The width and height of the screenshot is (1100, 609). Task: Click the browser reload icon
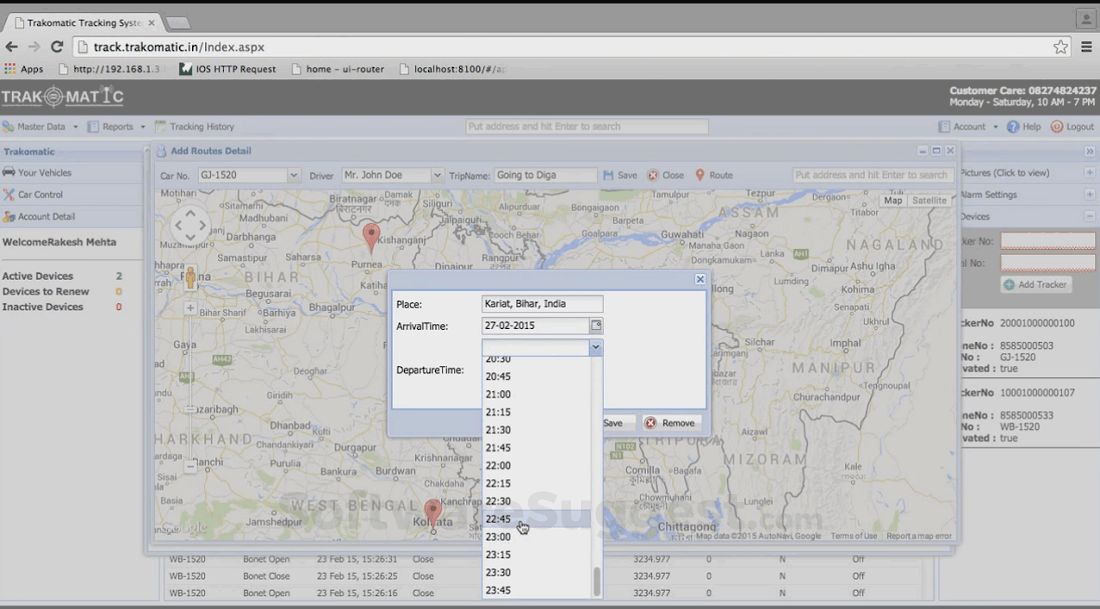click(57, 47)
